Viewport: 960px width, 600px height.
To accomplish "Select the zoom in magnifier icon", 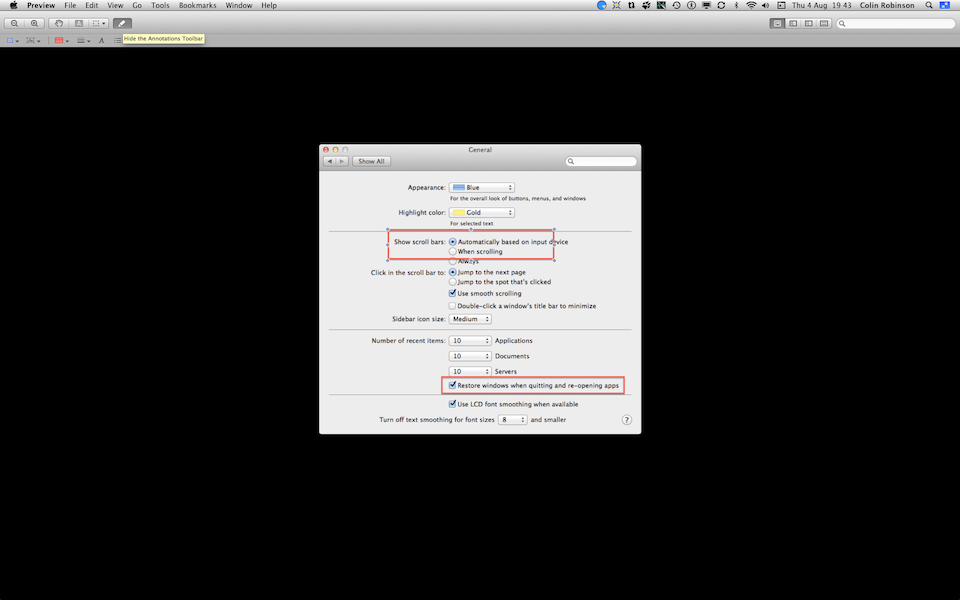I will [x=34, y=22].
